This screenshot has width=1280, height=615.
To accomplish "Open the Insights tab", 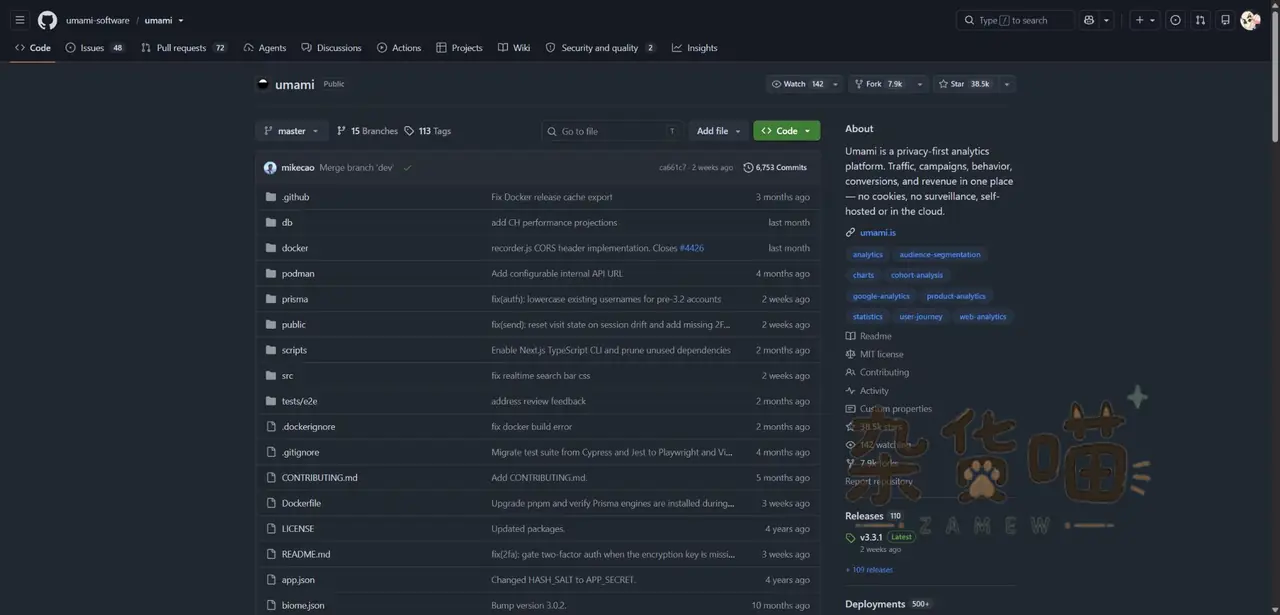I will point(694,48).
